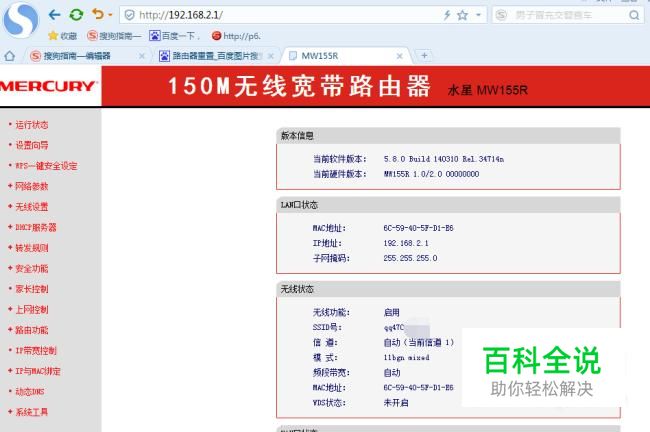Click 无线功能 value 启用
The width and height of the screenshot is (650, 432).
pos(392,312)
